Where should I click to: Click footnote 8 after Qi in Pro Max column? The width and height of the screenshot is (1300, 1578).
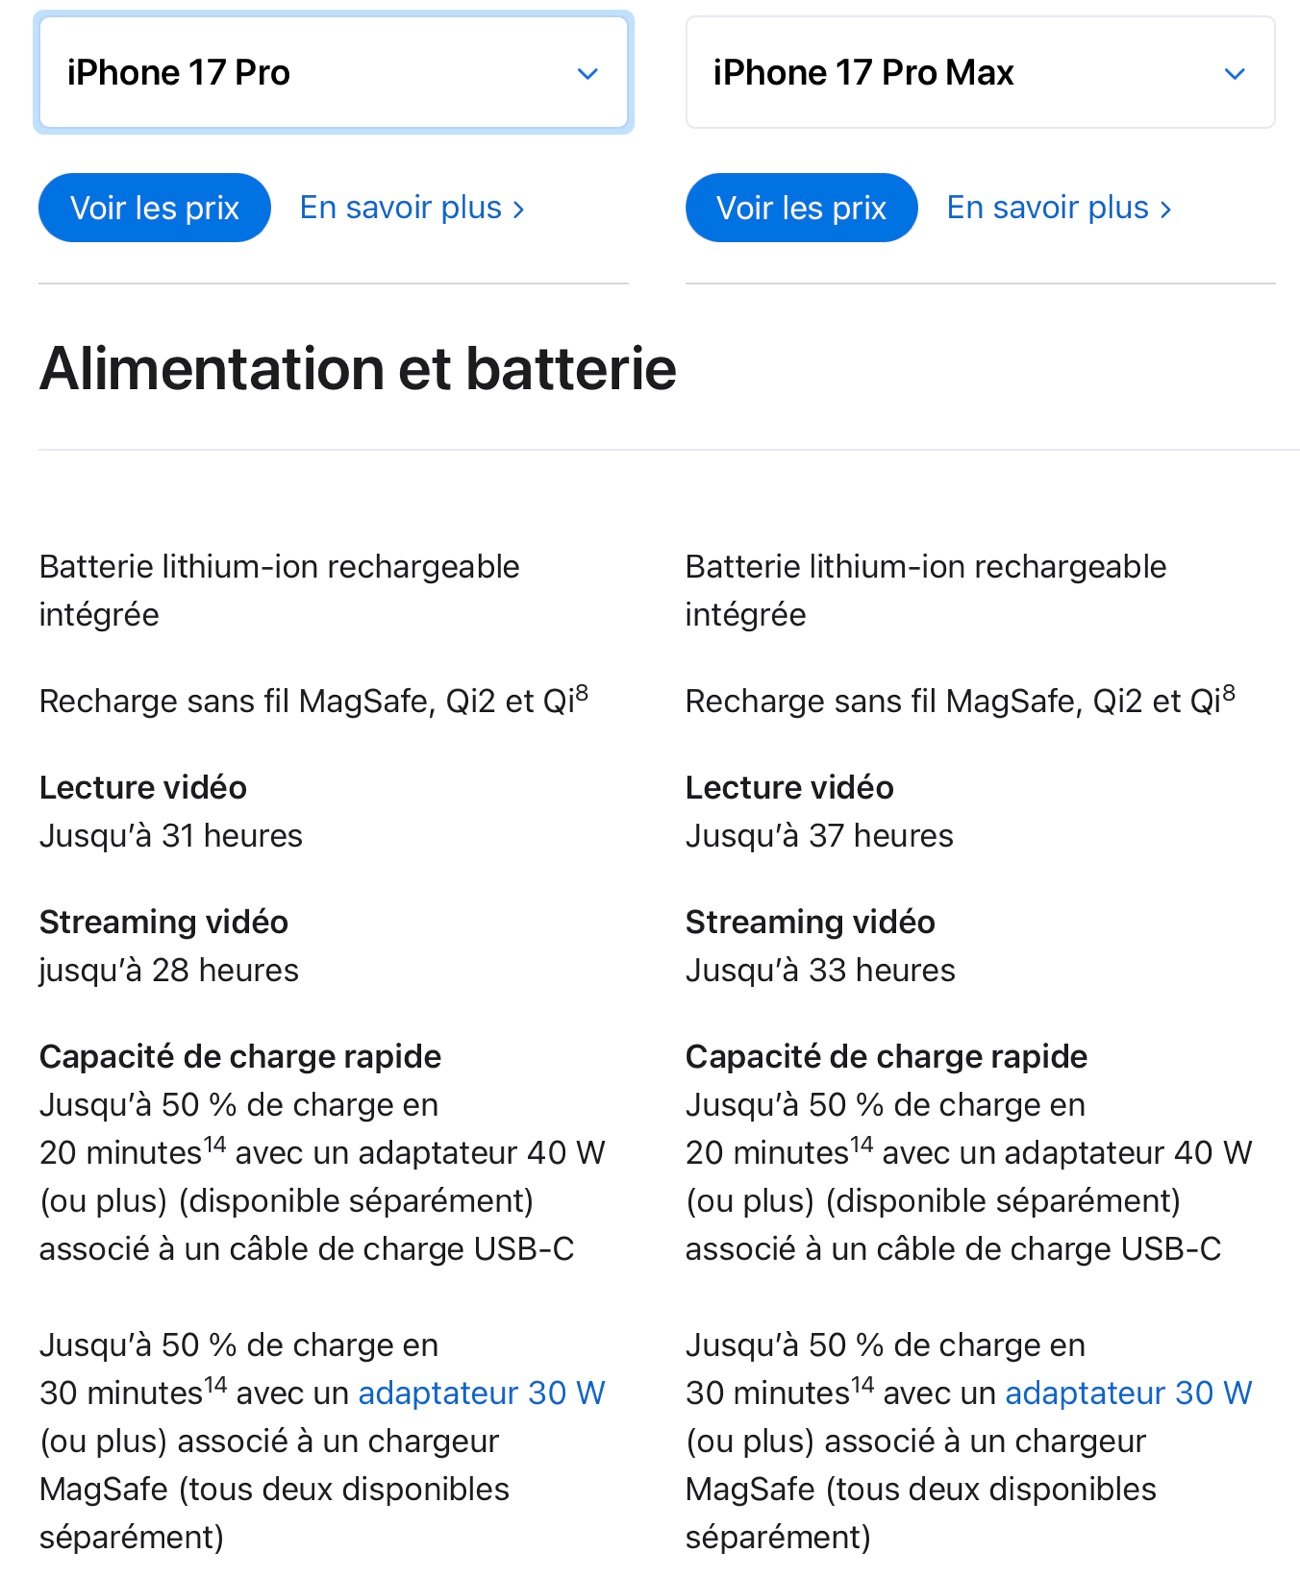click(1229, 692)
